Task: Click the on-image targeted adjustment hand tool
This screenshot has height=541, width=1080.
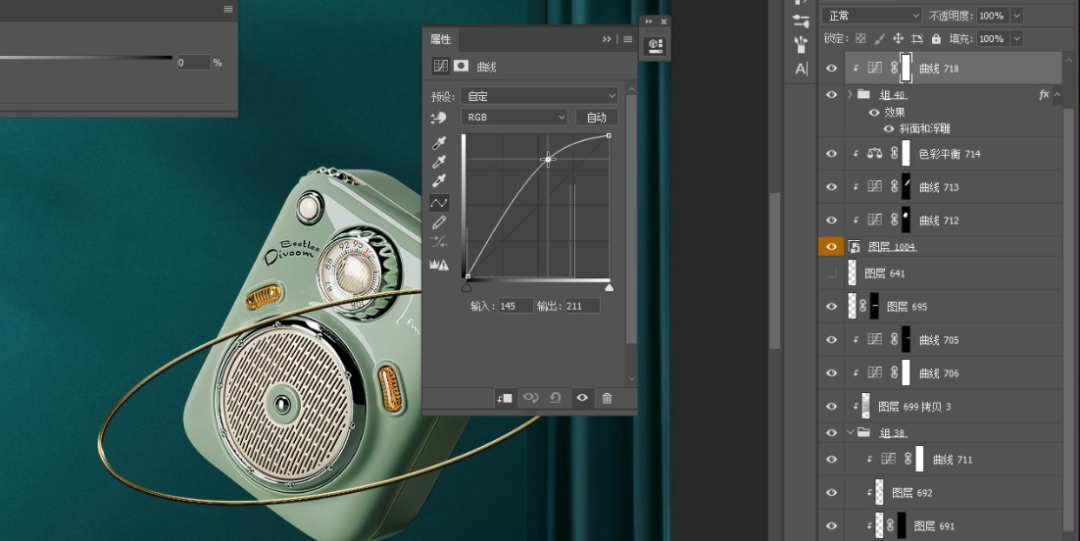Action: [439, 118]
